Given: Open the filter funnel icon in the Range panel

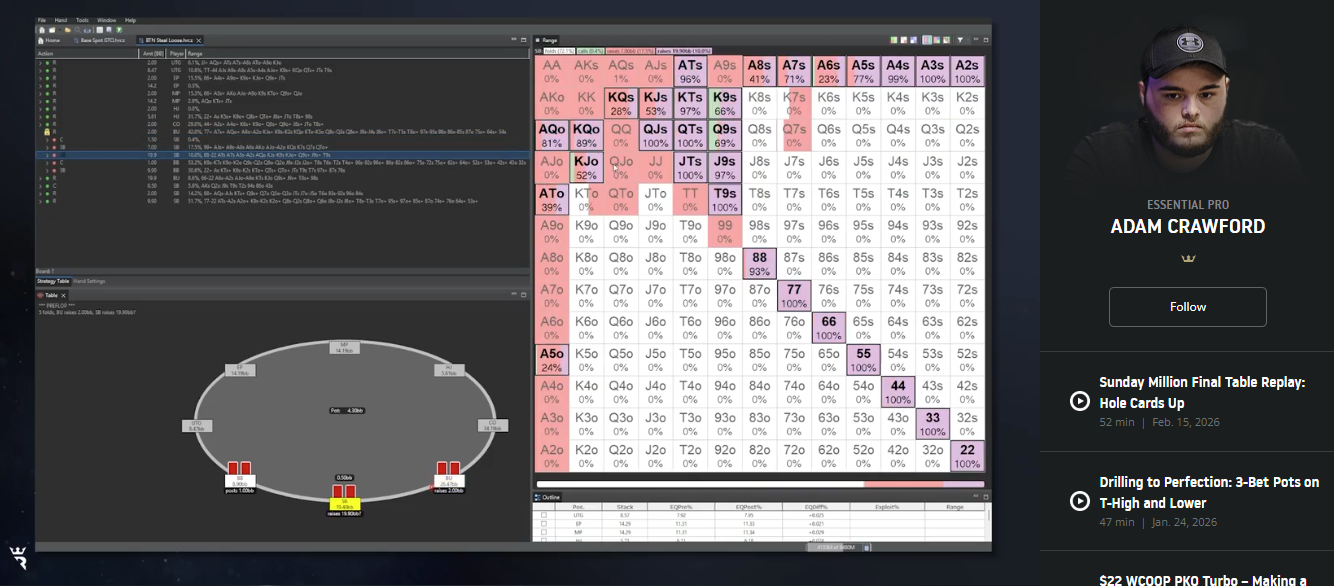Looking at the screenshot, I should tap(959, 38).
